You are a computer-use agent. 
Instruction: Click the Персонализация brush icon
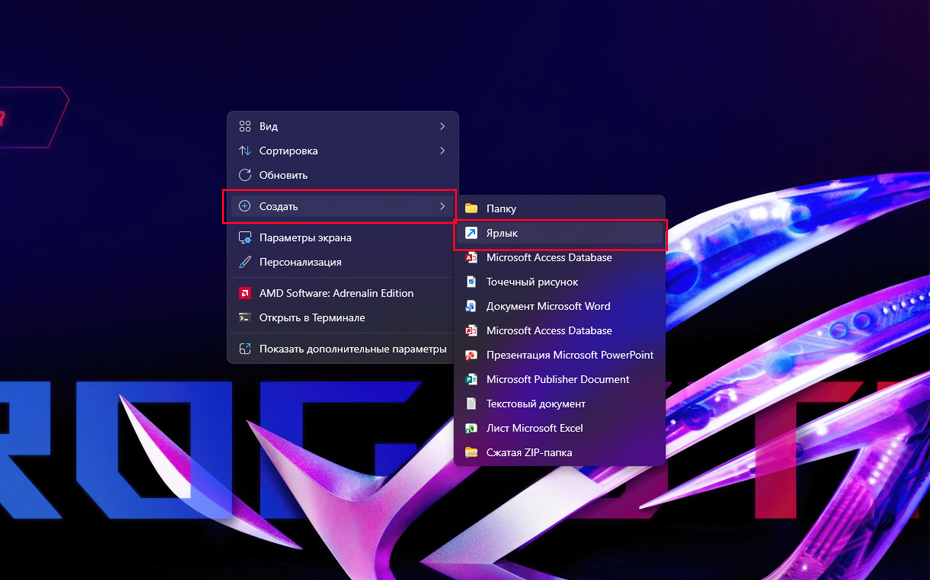tap(245, 262)
